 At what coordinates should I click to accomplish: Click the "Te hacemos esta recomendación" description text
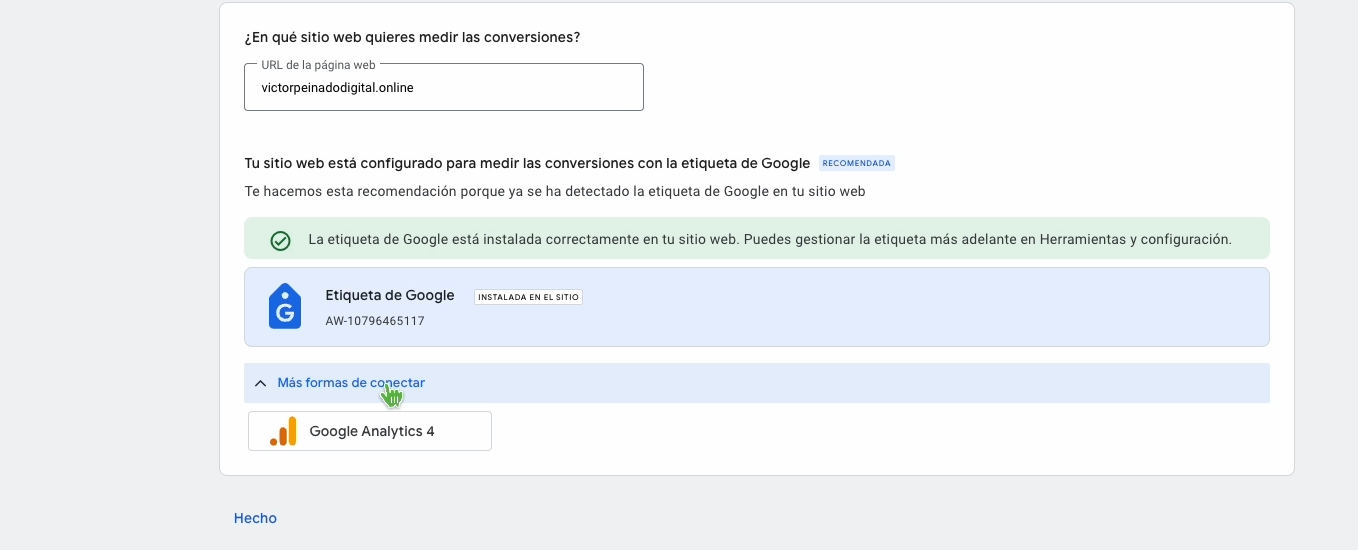554,191
